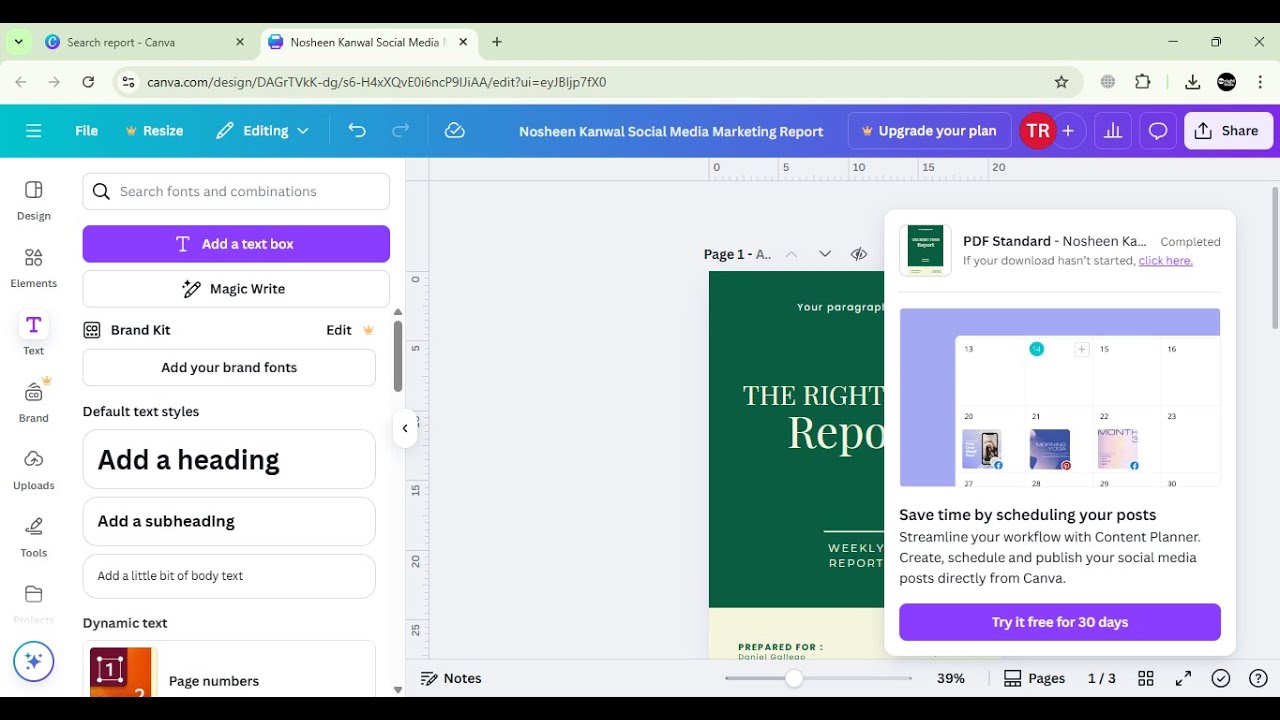Launch the Canva AI assistant sparkle button
Image resolution: width=1280 pixels, height=720 pixels.
(x=33, y=661)
